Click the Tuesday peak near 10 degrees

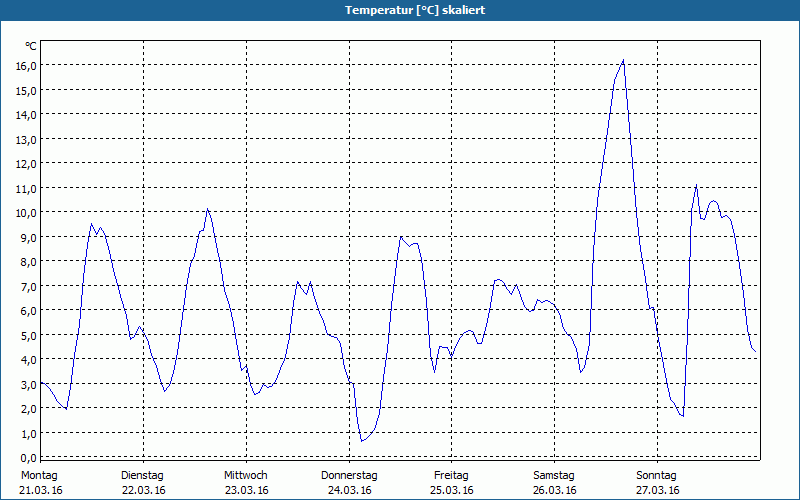tap(207, 209)
